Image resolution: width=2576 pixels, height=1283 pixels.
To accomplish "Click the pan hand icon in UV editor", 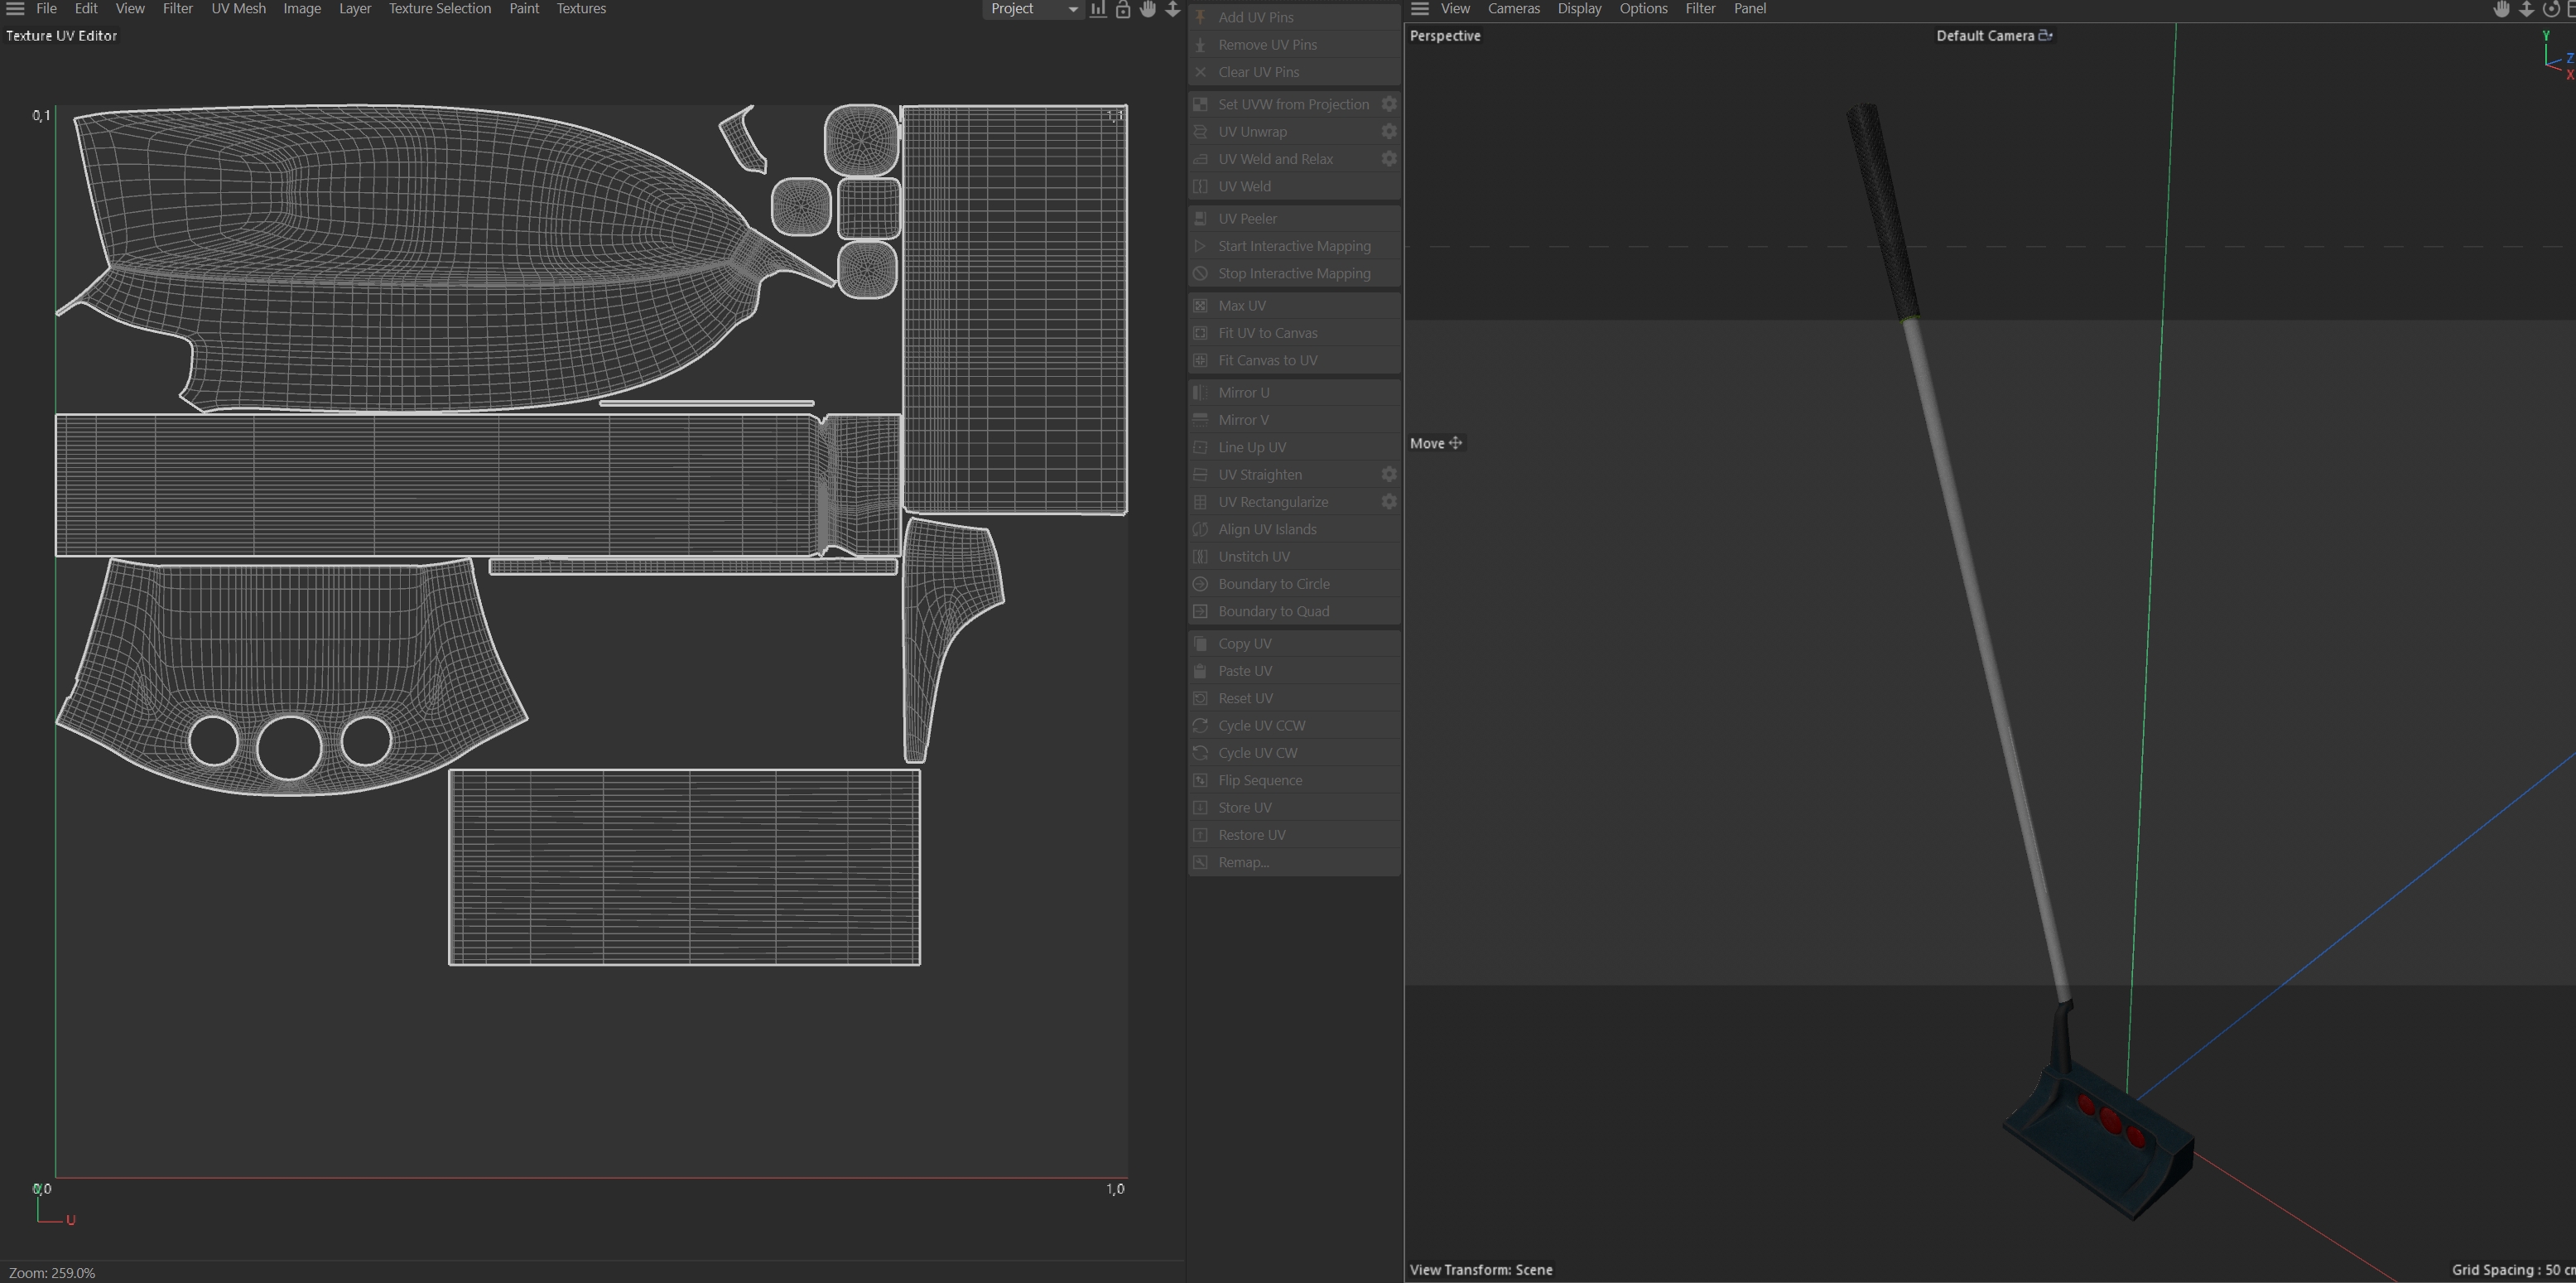I will coord(1148,9).
